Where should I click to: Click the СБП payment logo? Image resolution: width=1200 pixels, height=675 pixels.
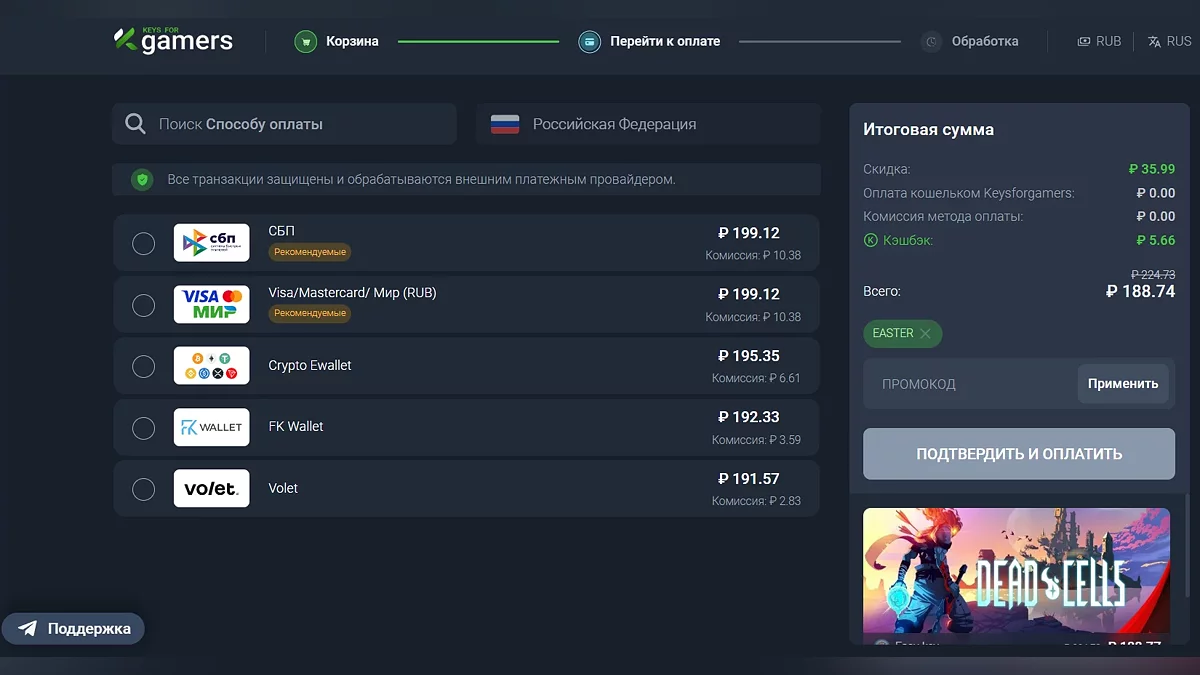tap(211, 242)
